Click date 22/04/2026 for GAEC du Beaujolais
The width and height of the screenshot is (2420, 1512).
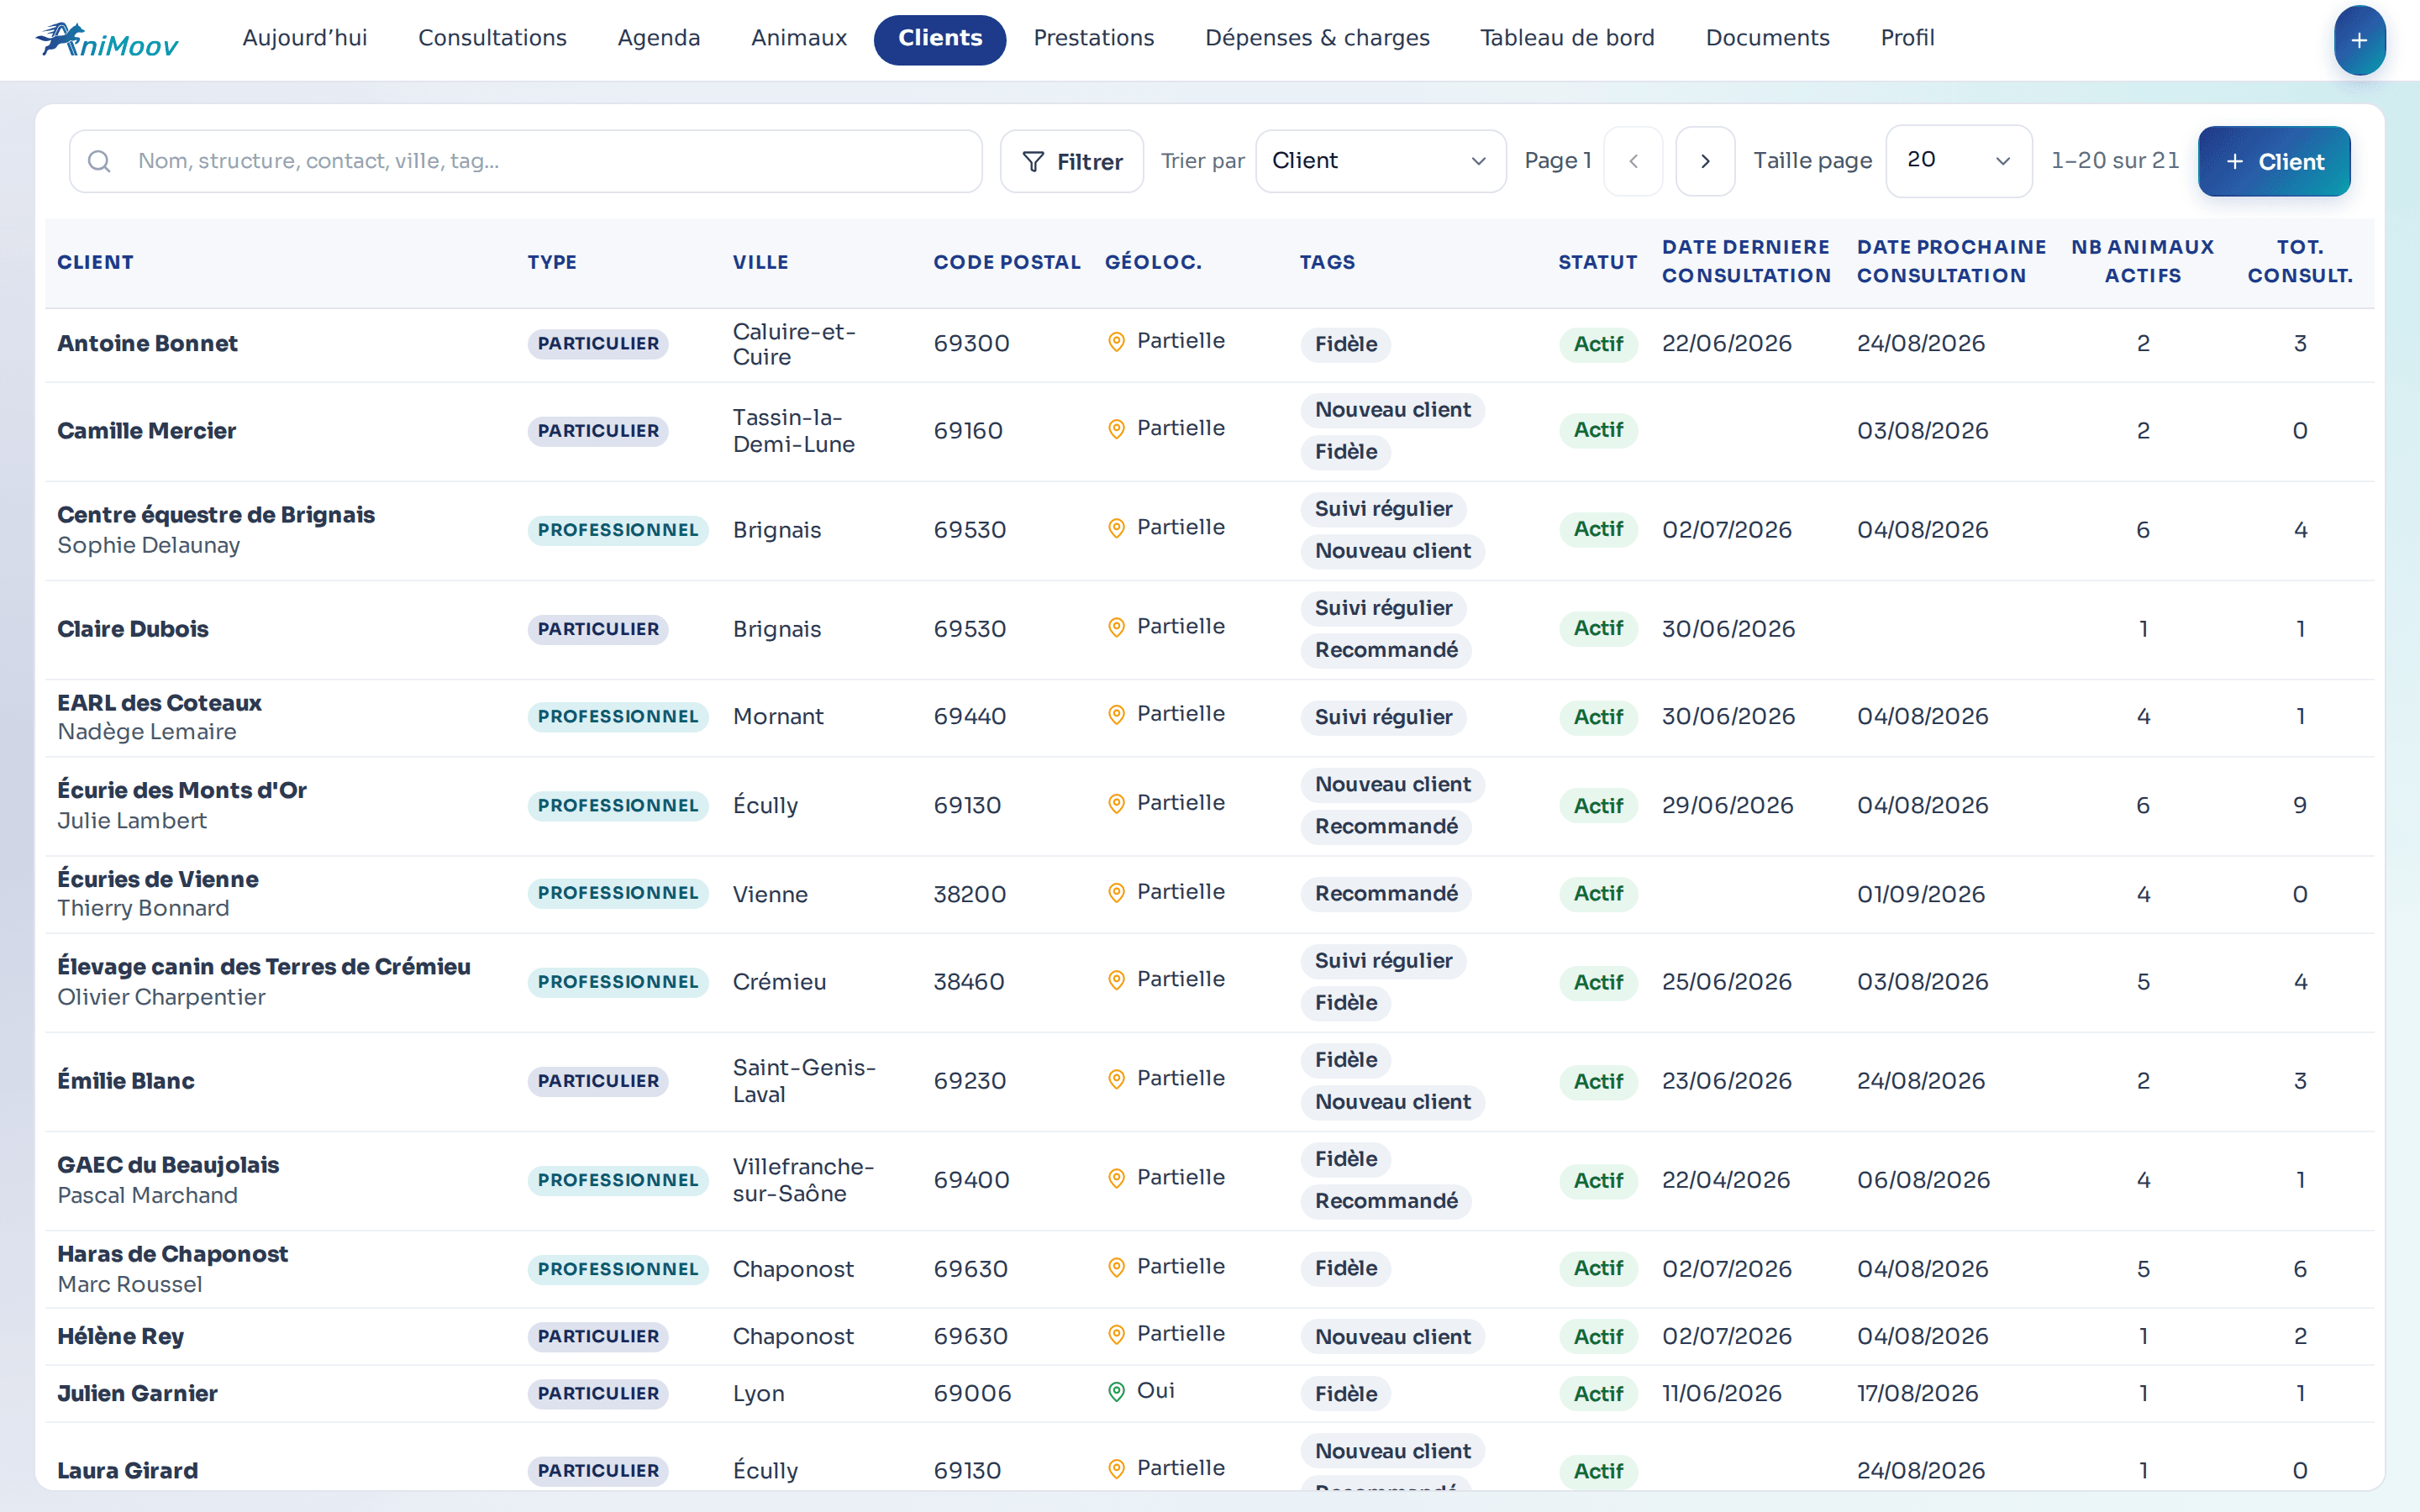point(1726,1180)
